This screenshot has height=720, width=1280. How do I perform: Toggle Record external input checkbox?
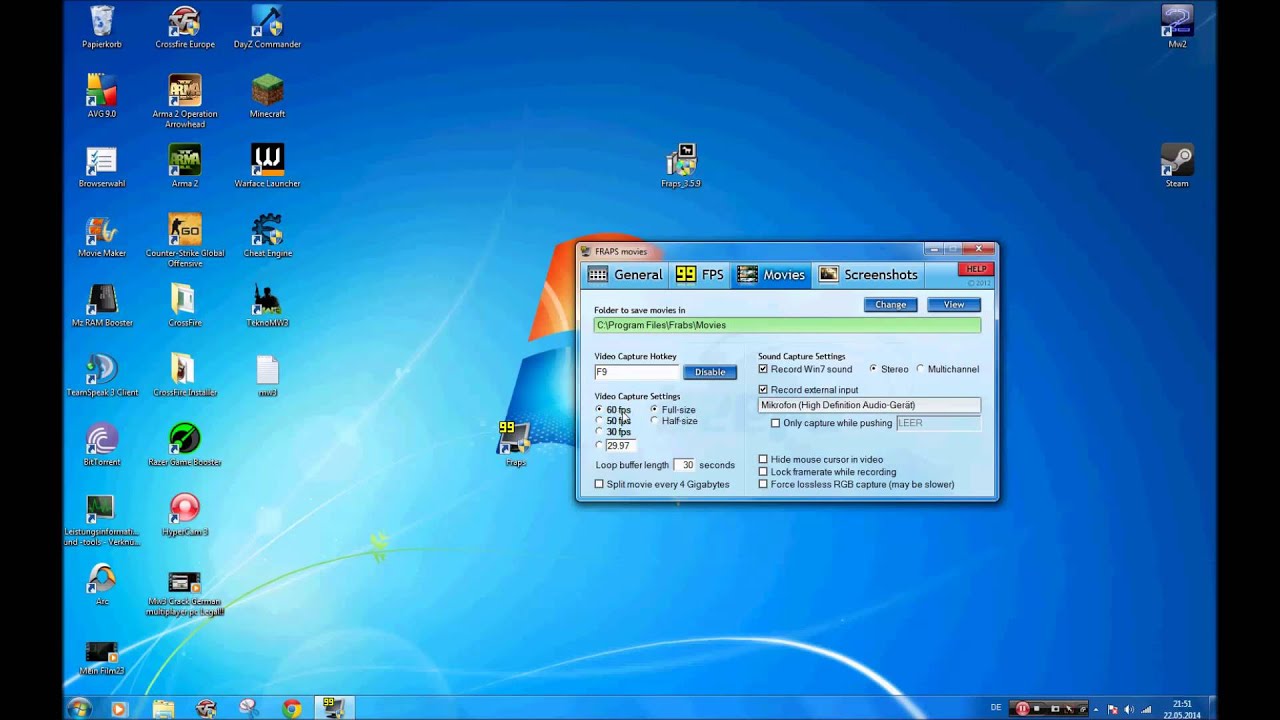(763, 390)
